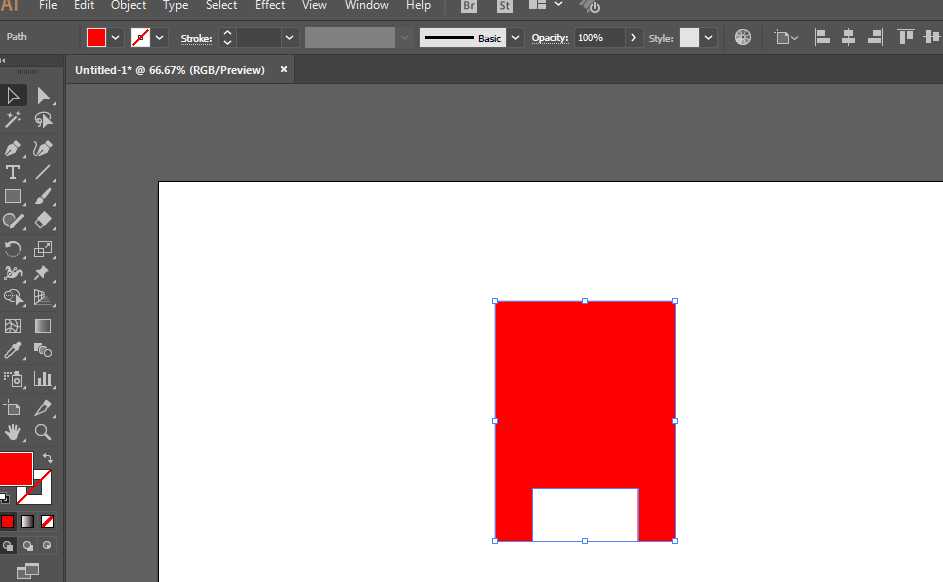Select the Magic Wand tool
This screenshot has width=943, height=582.
coord(13,120)
